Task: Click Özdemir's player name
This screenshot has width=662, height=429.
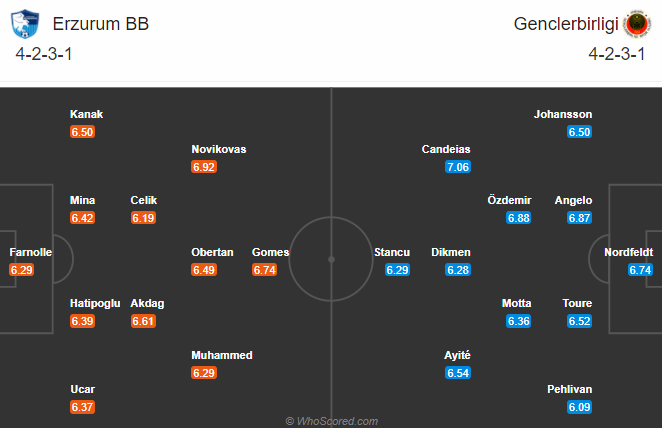Action: (509, 200)
